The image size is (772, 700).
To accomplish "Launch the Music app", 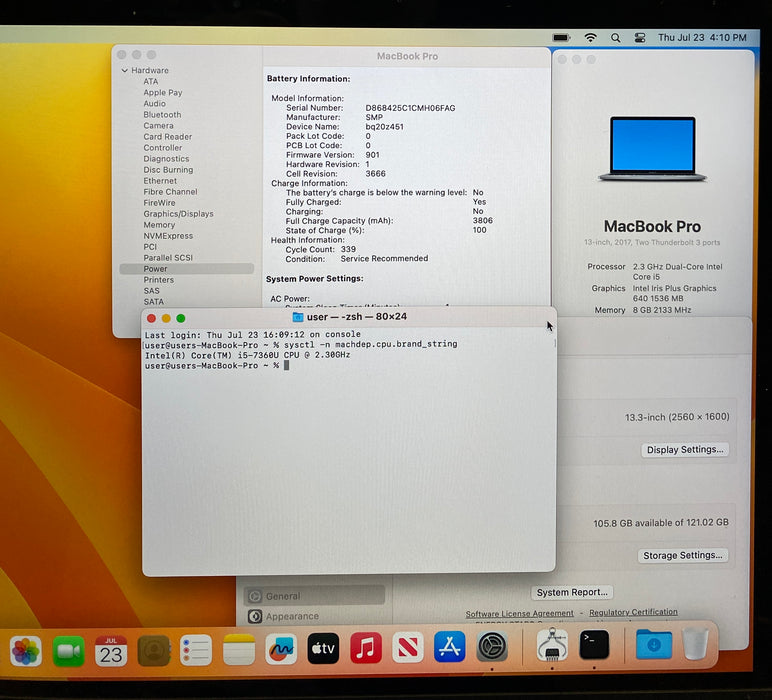I will click(x=365, y=648).
